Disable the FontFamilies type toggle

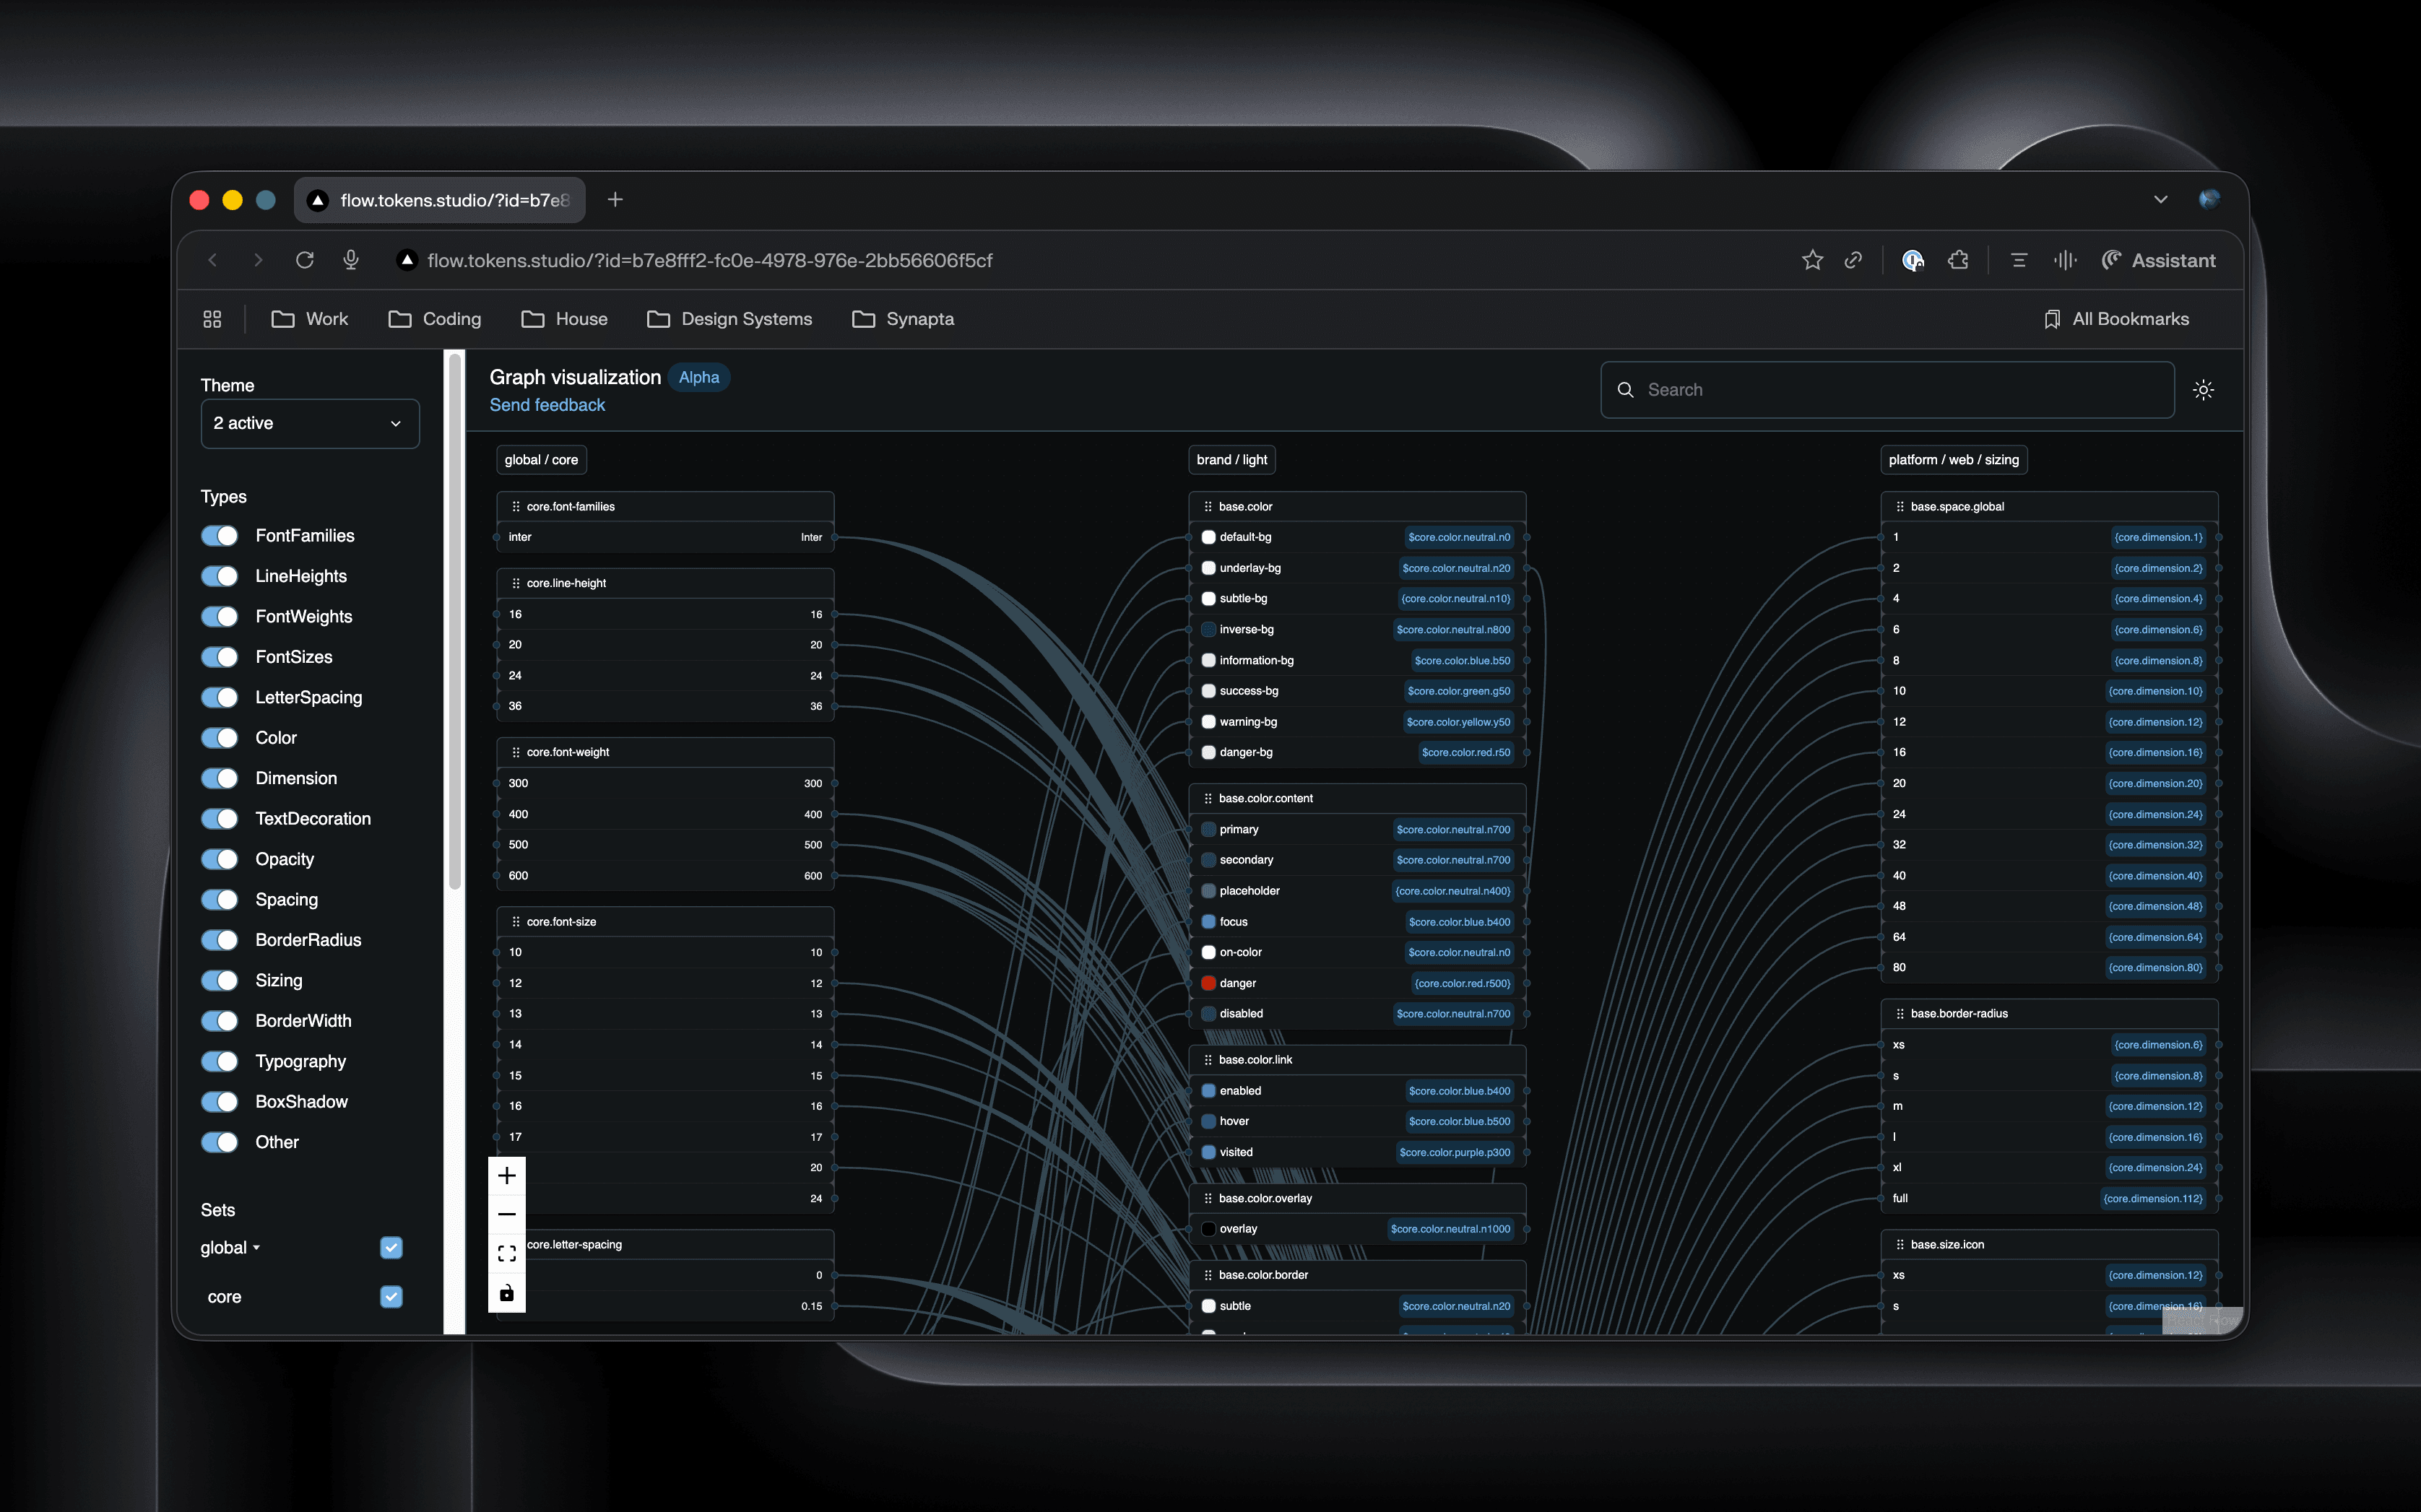220,536
